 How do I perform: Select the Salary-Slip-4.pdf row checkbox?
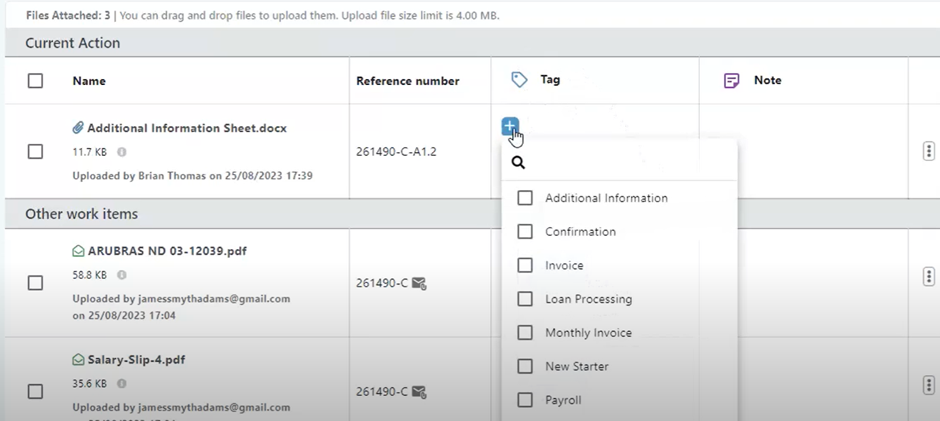(x=35, y=392)
